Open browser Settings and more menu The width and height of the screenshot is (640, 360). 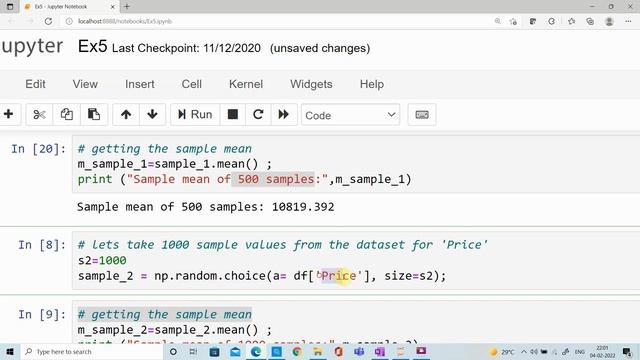pyautogui.click(x=628, y=21)
